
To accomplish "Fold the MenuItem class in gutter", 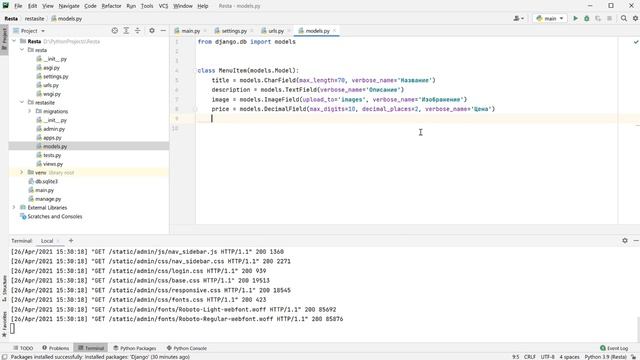I will point(195,71).
